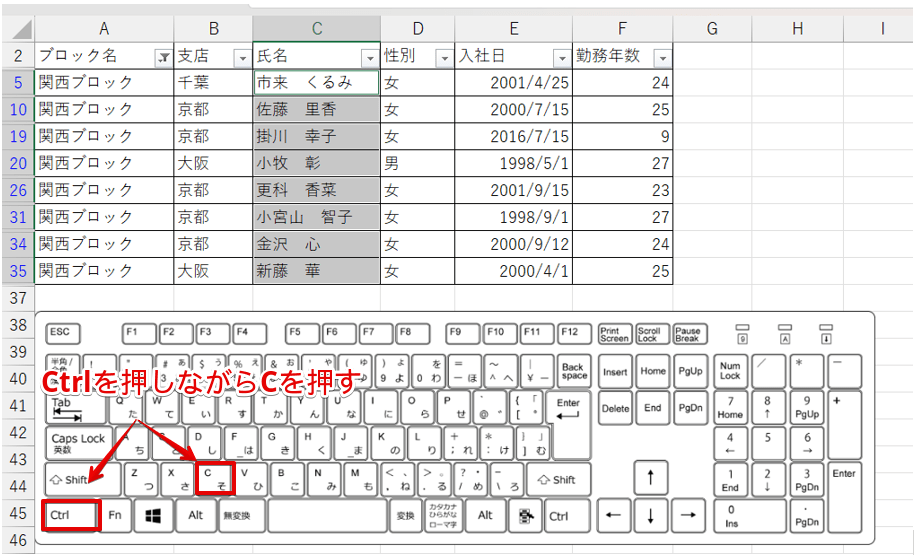Click the ESC key on keyboard picture

click(62, 333)
